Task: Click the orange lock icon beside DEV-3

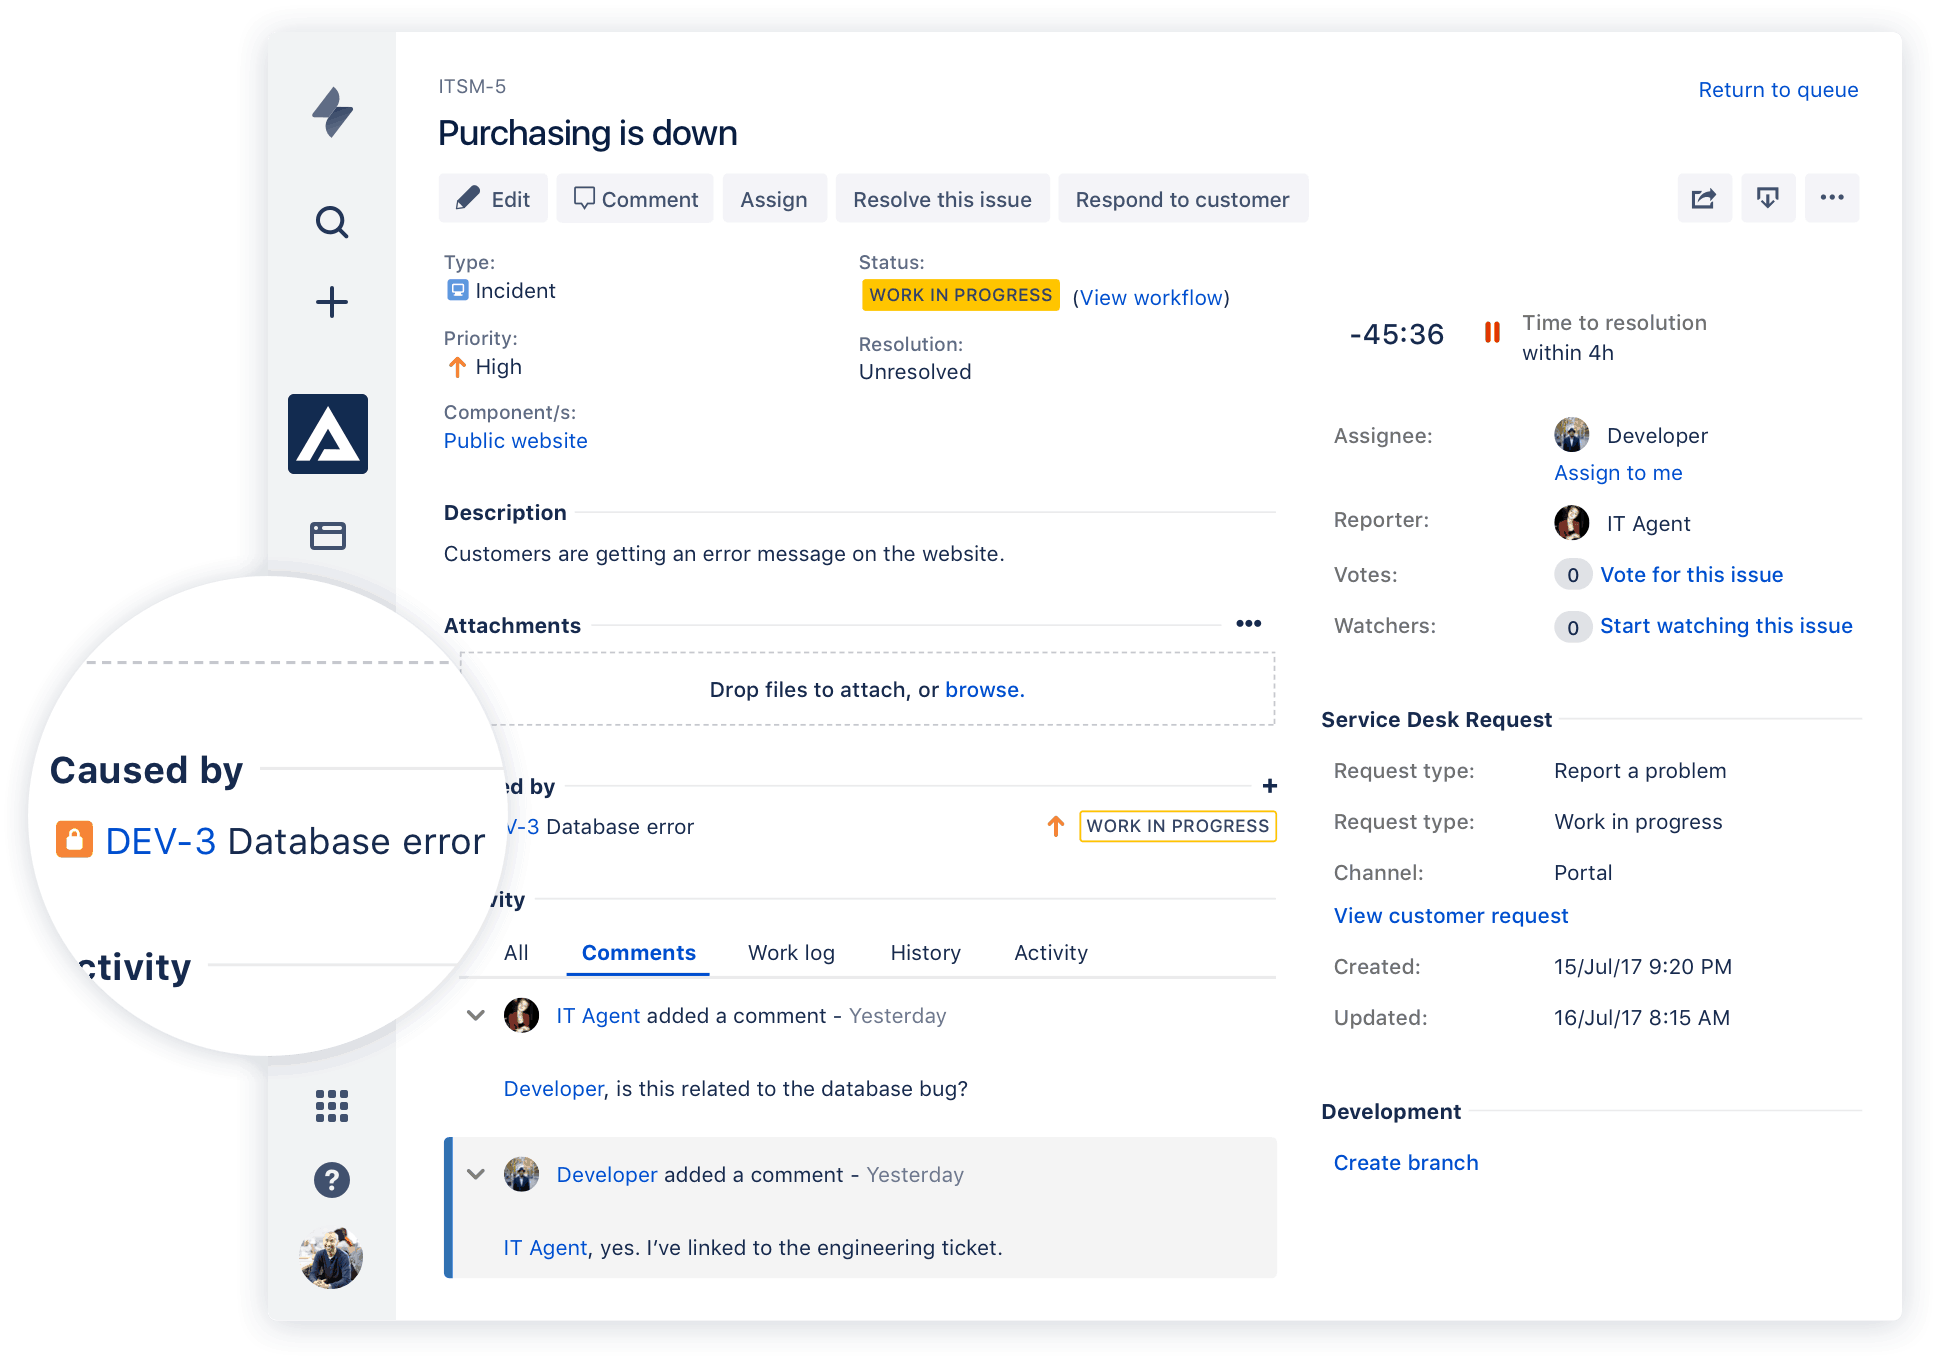Action: pyautogui.click(x=74, y=840)
